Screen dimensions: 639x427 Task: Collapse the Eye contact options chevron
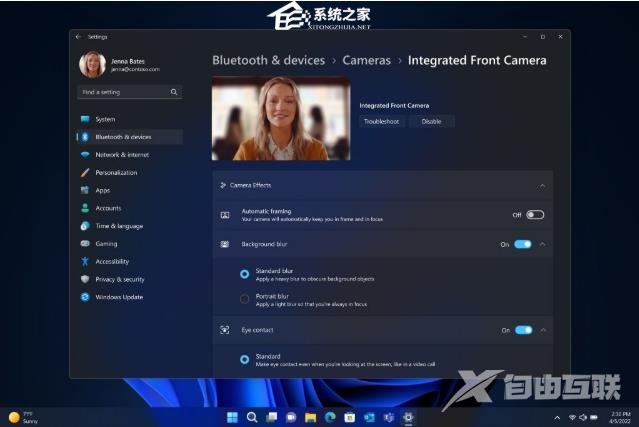543,330
